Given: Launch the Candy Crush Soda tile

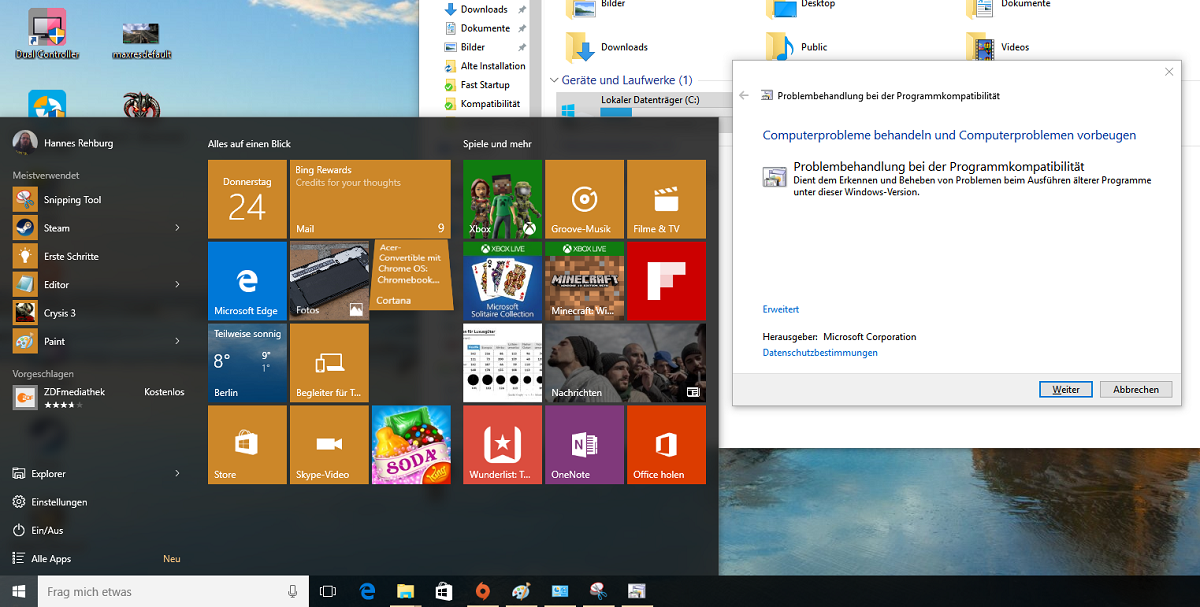Looking at the screenshot, I should (x=411, y=445).
